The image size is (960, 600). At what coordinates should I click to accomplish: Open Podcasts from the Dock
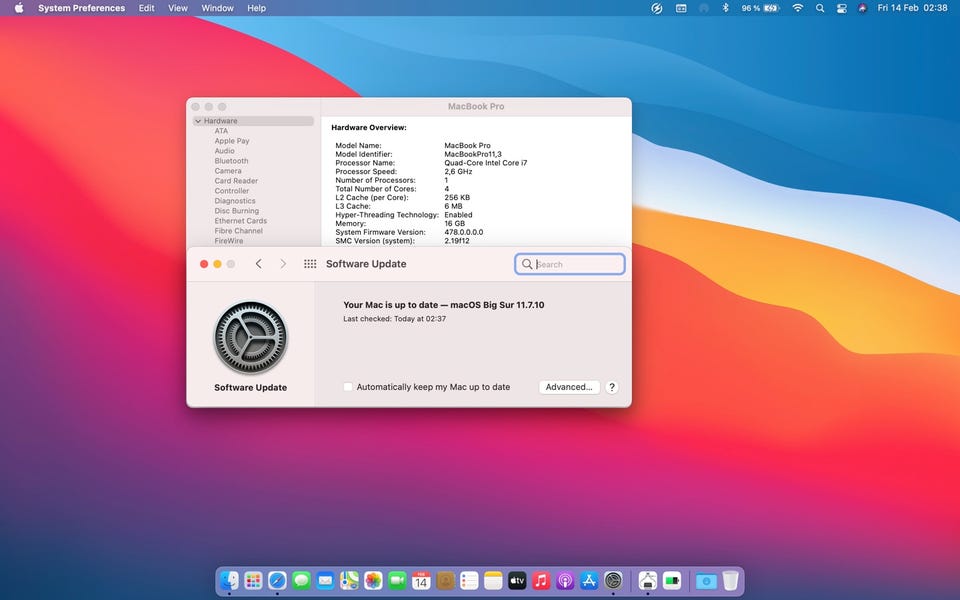click(x=565, y=580)
